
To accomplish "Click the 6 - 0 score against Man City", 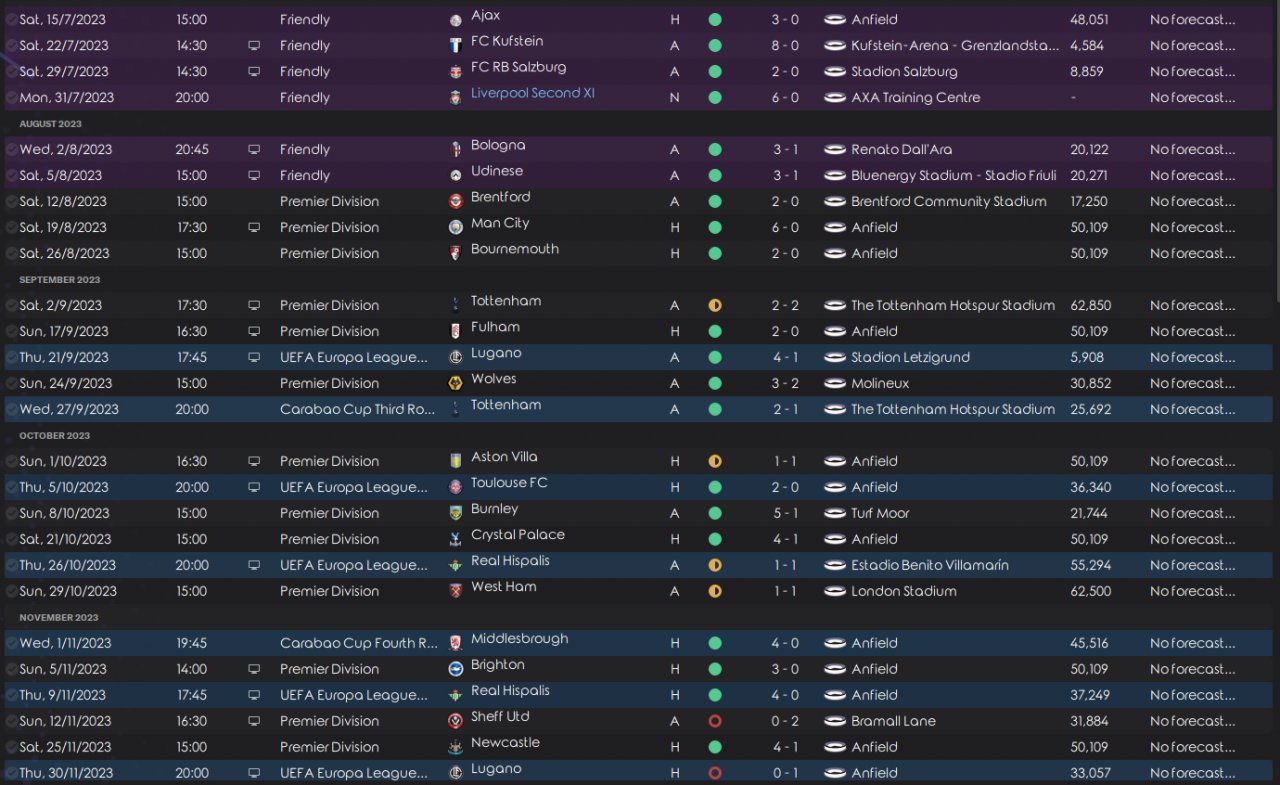I will coord(785,227).
